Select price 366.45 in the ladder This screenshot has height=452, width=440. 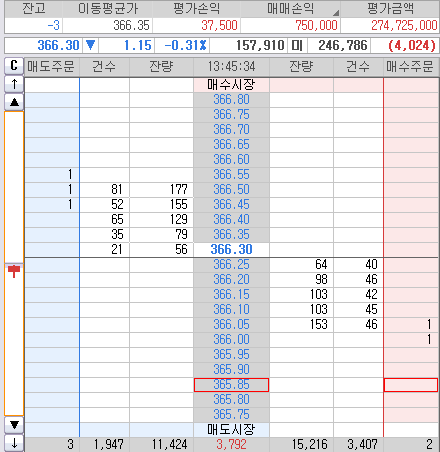click(231, 204)
